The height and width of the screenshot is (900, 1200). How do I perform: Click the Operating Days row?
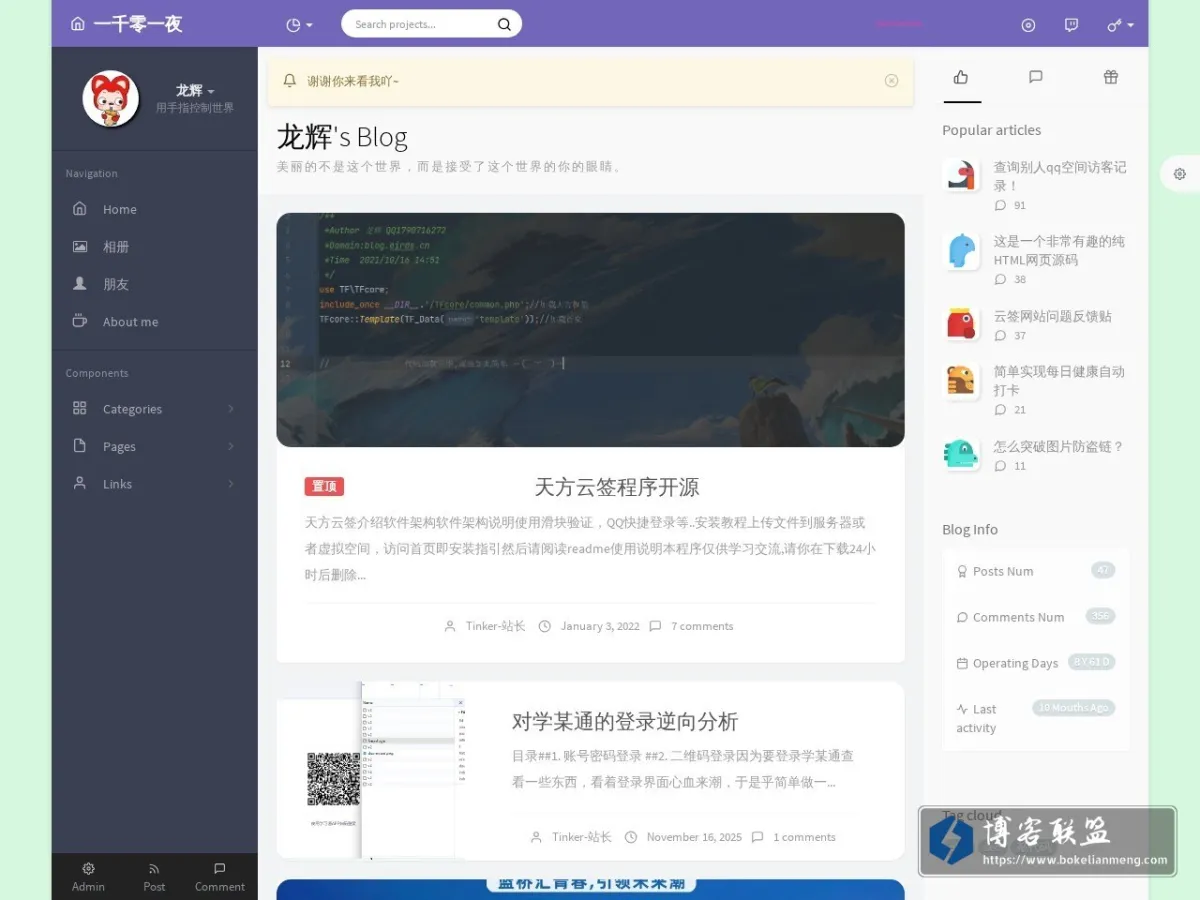1036,663
